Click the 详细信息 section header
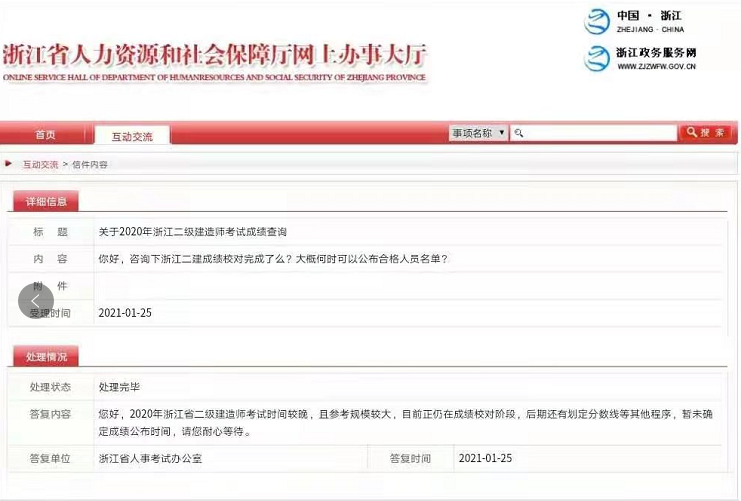 (46, 201)
